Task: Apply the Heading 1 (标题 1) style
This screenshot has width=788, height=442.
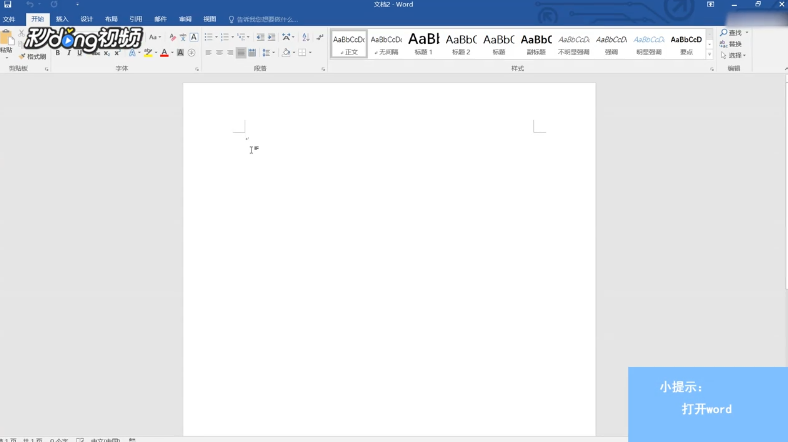Action: coord(424,44)
